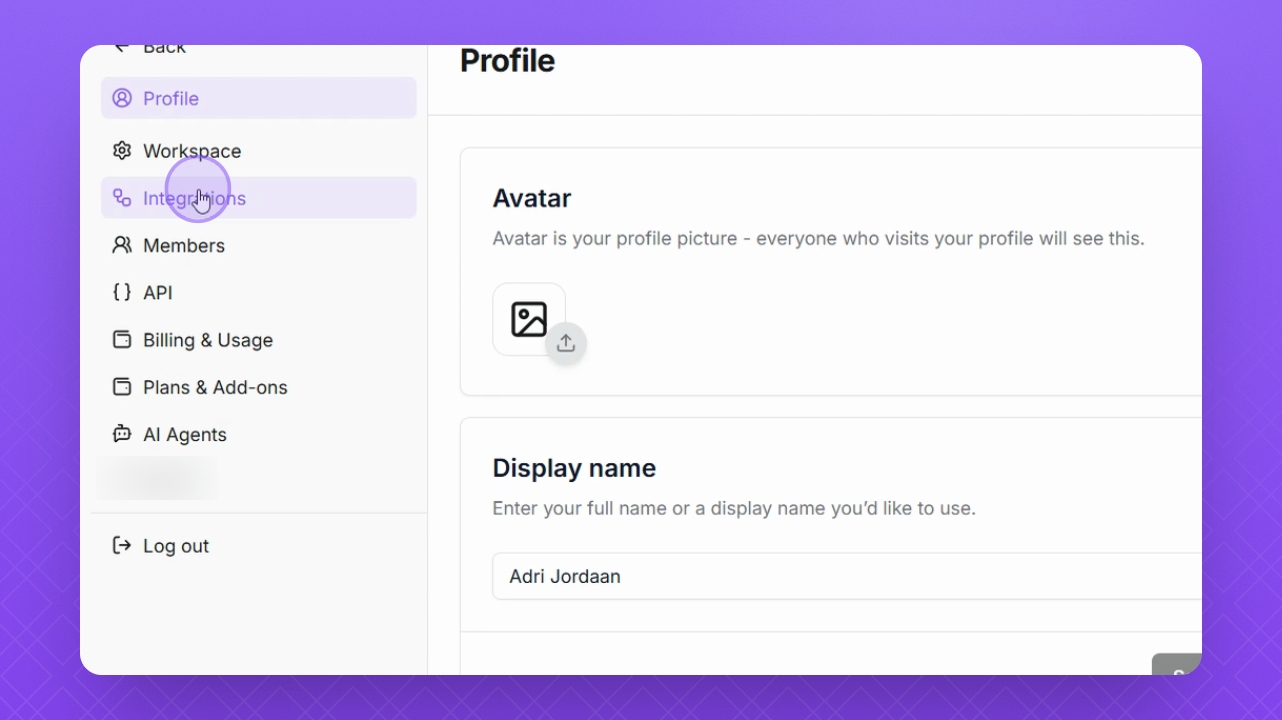Select the avatar image placeholder
The image size is (1282, 720).
[x=529, y=319]
